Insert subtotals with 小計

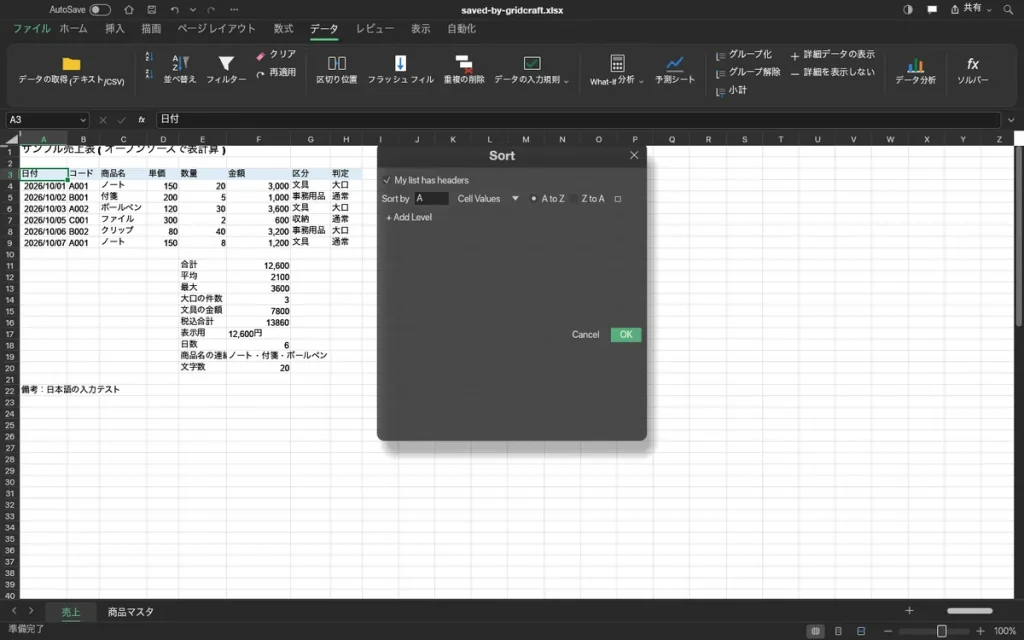[x=731, y=90]
